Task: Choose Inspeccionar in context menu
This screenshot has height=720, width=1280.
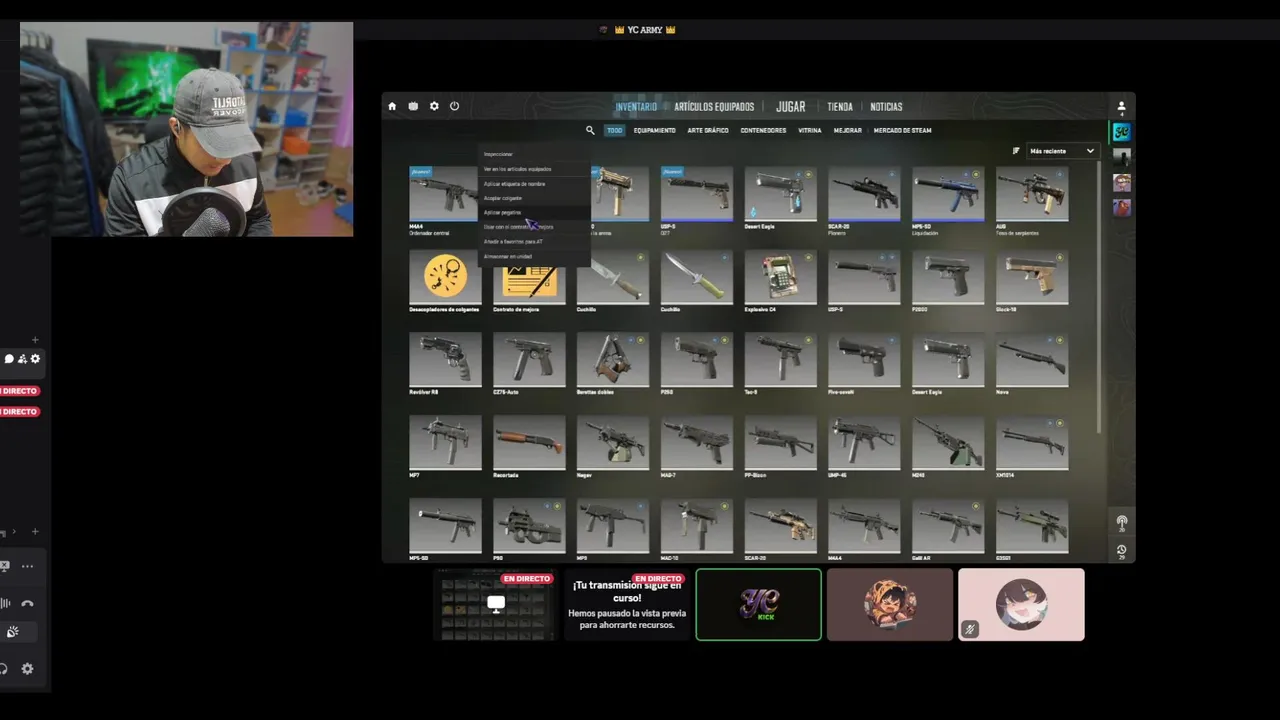Action: pyautogui.click(x=534, y=154)
